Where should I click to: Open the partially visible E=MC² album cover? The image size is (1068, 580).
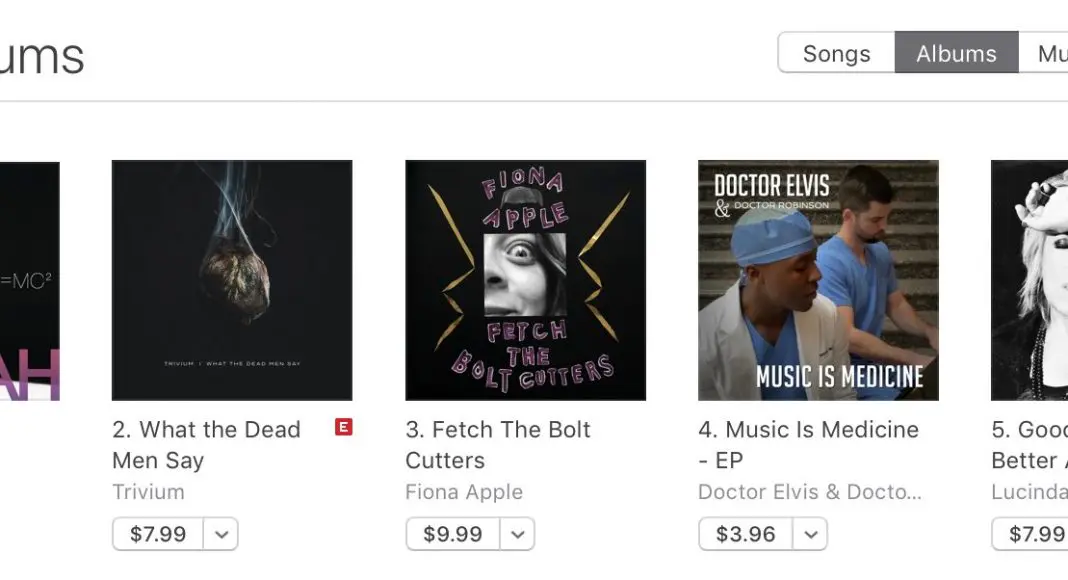30,280
